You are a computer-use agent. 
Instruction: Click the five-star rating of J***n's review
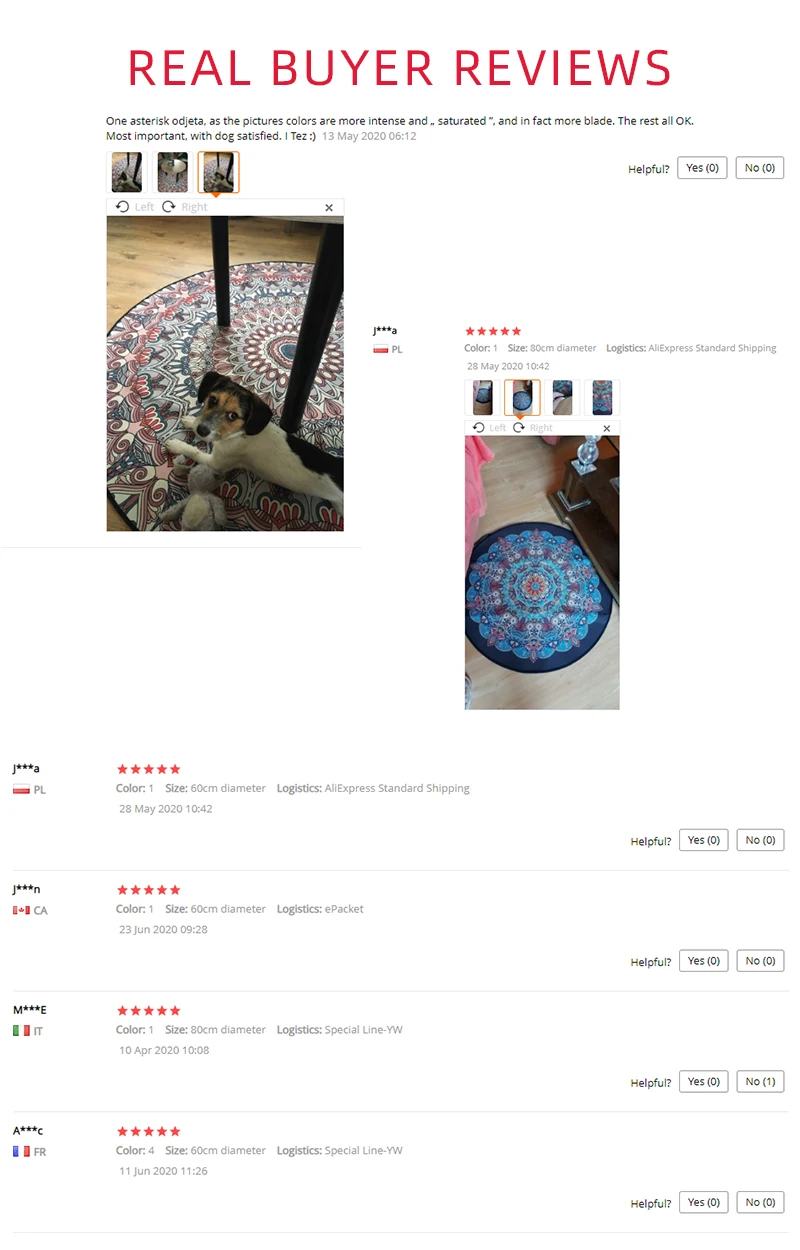click(x=149, y=890)
